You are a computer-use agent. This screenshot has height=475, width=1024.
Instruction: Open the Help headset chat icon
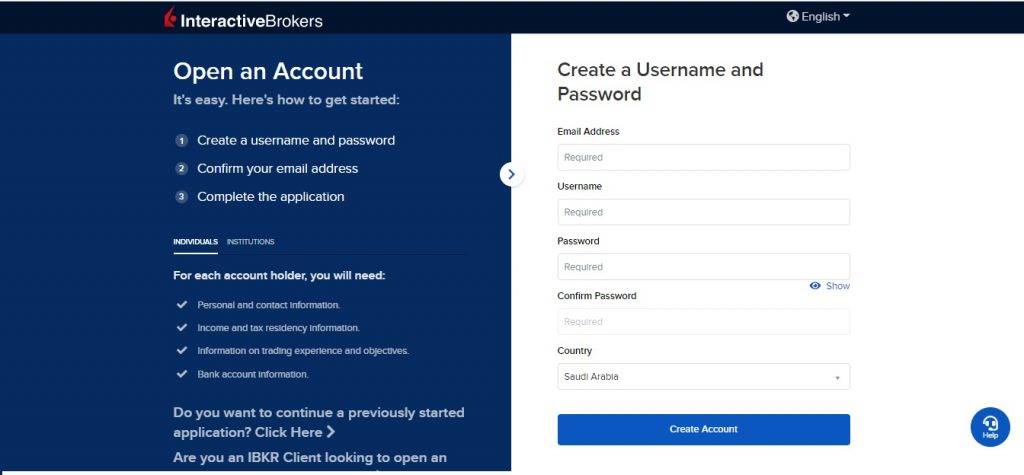990,427
